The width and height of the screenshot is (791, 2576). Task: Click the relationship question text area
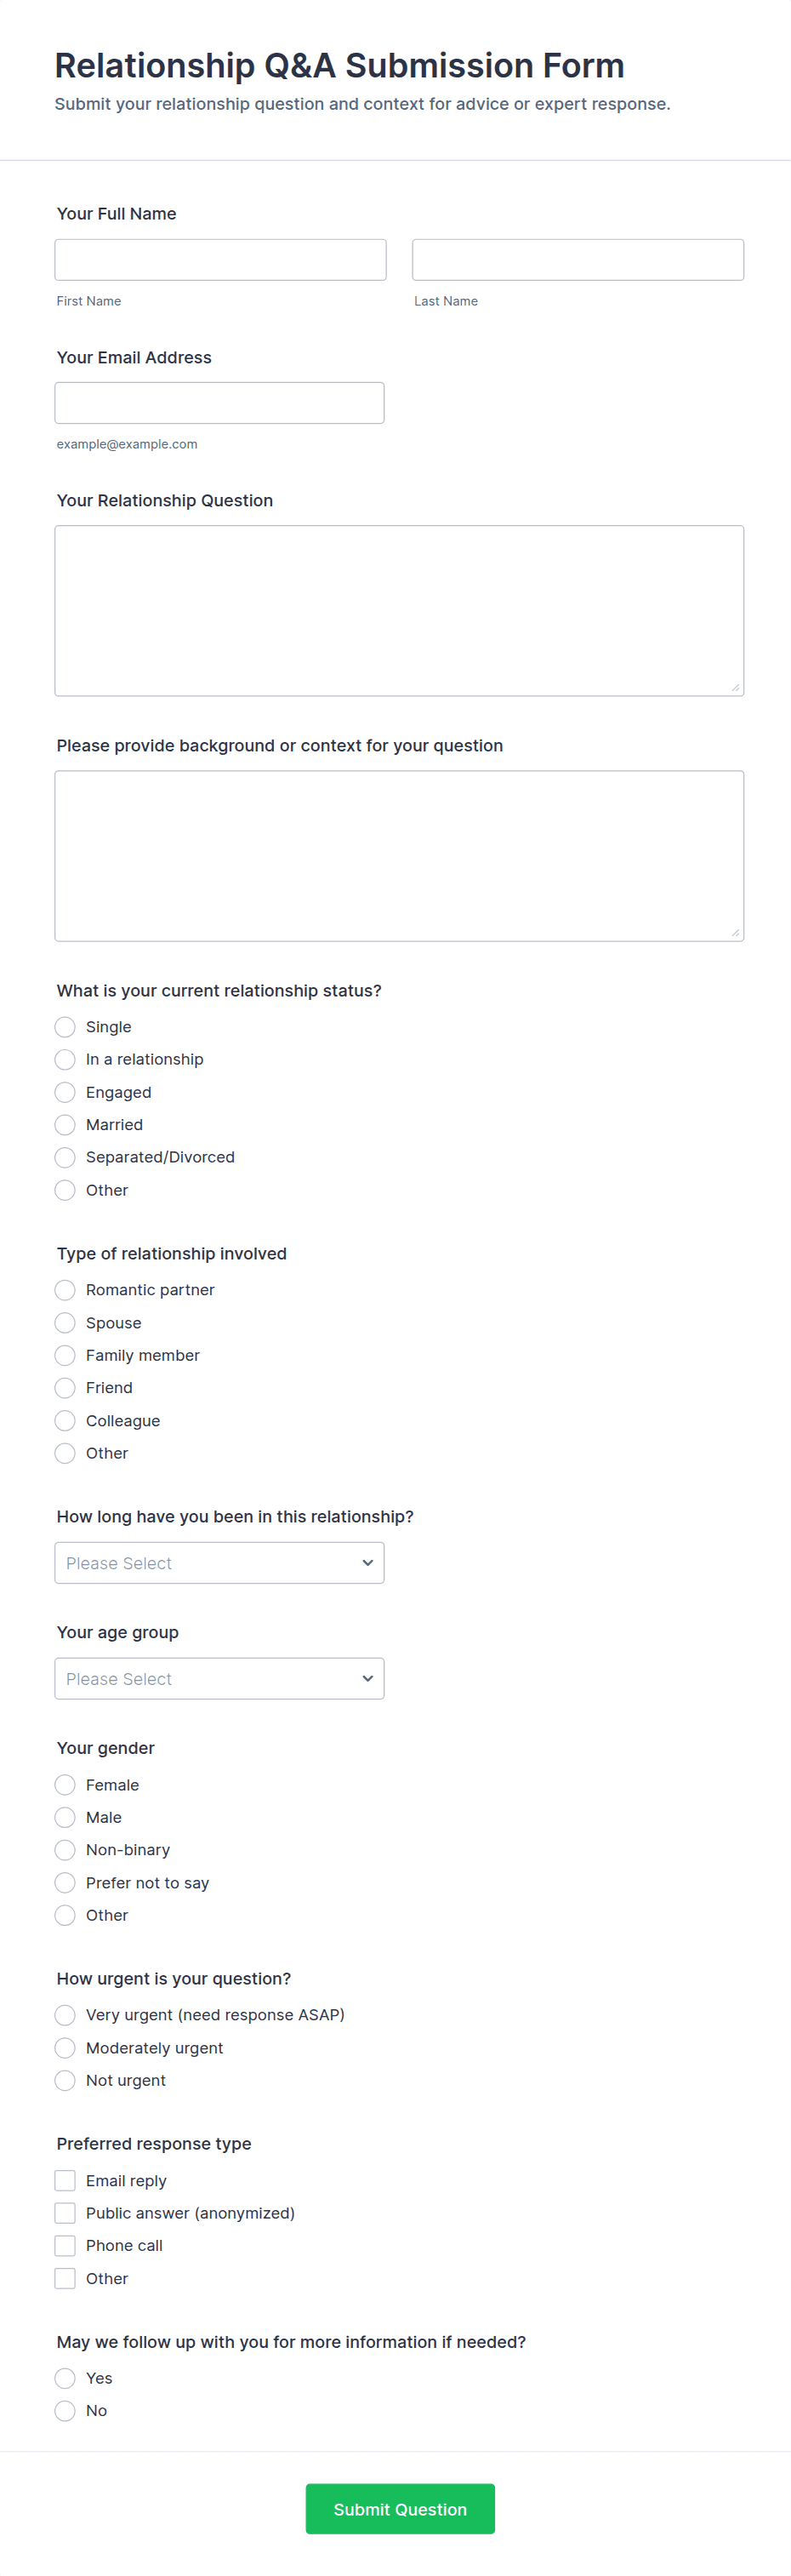(399, 610)
